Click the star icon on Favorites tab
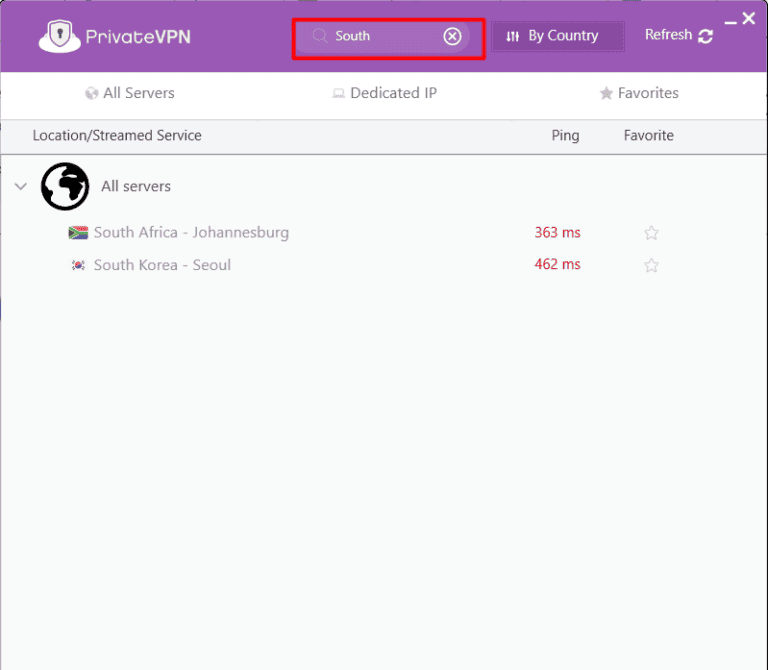The image size is (768, 670). tap(606, 93)
